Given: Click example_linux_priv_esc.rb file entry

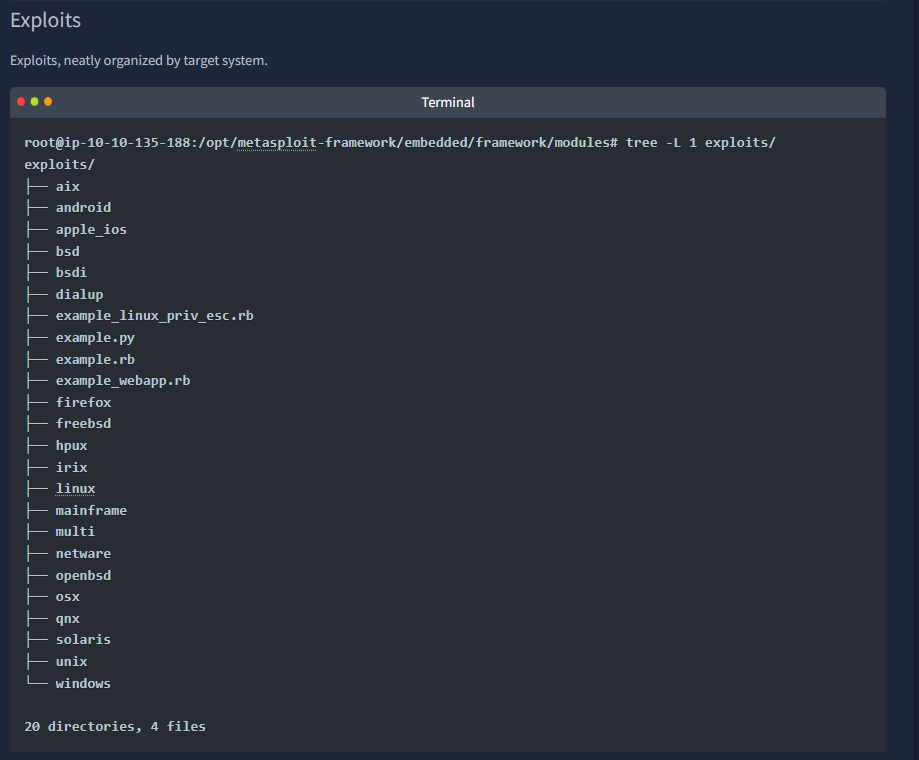Looking at the screenshot, I should click(x=155, y=316).
